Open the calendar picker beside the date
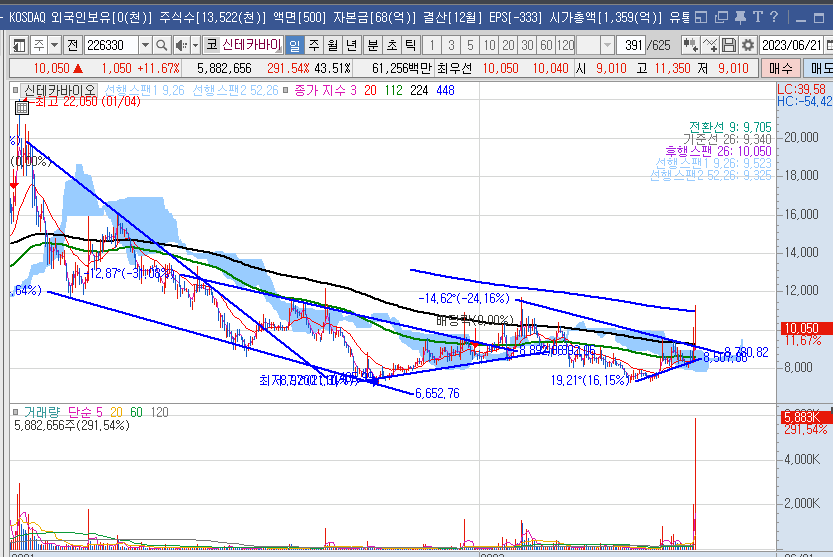833x557 pixels. click(829, 45)
